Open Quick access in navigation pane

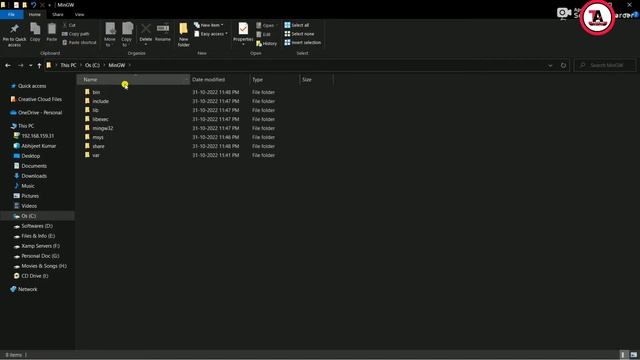[x=32, y=86]
